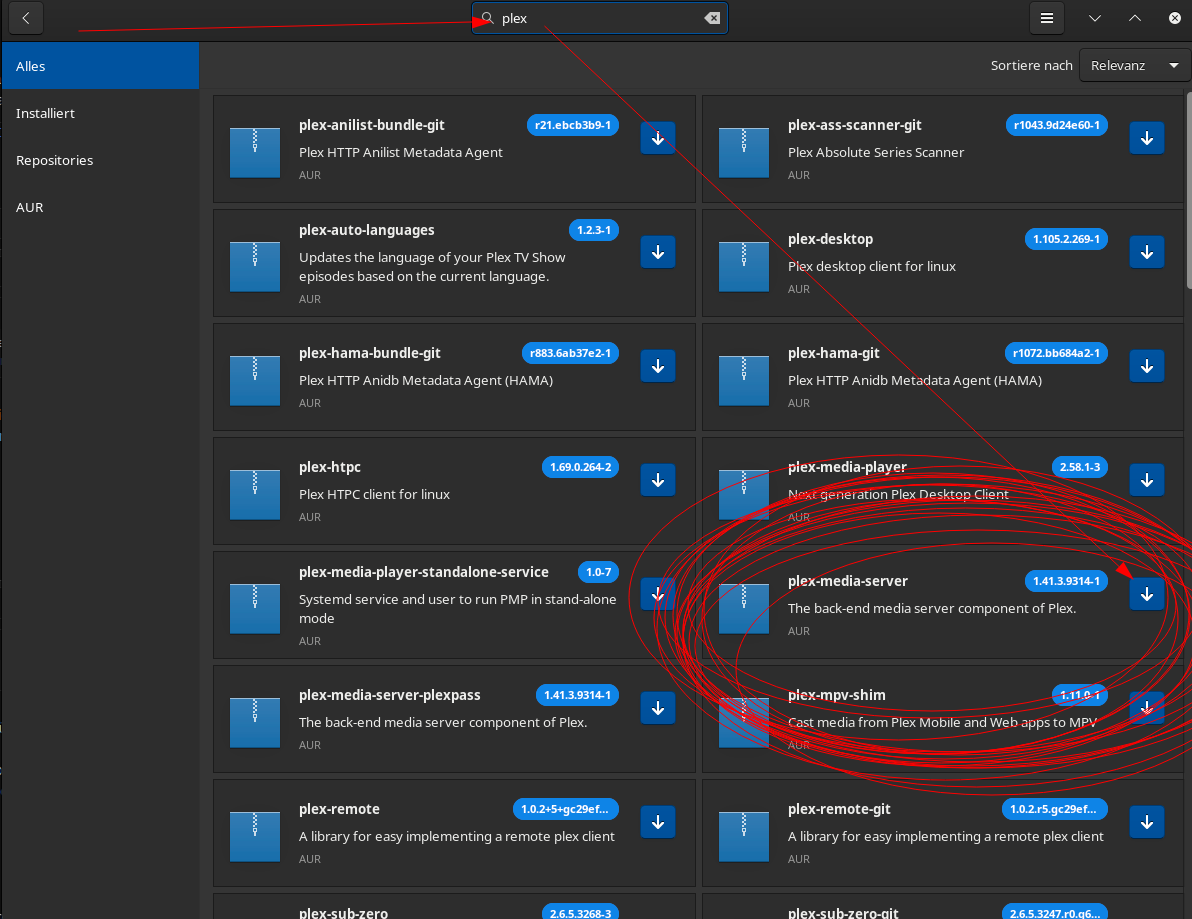The width and height of the screenshot is (1192, 919).
Task: Click the vertical scrollbar of results
Action: [1188, 190]
